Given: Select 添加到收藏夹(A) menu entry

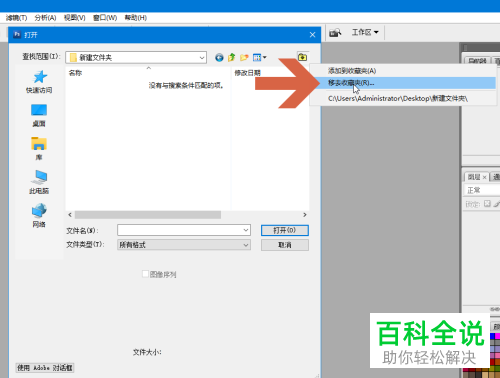Looking at the screenshot, I should 403,71.
